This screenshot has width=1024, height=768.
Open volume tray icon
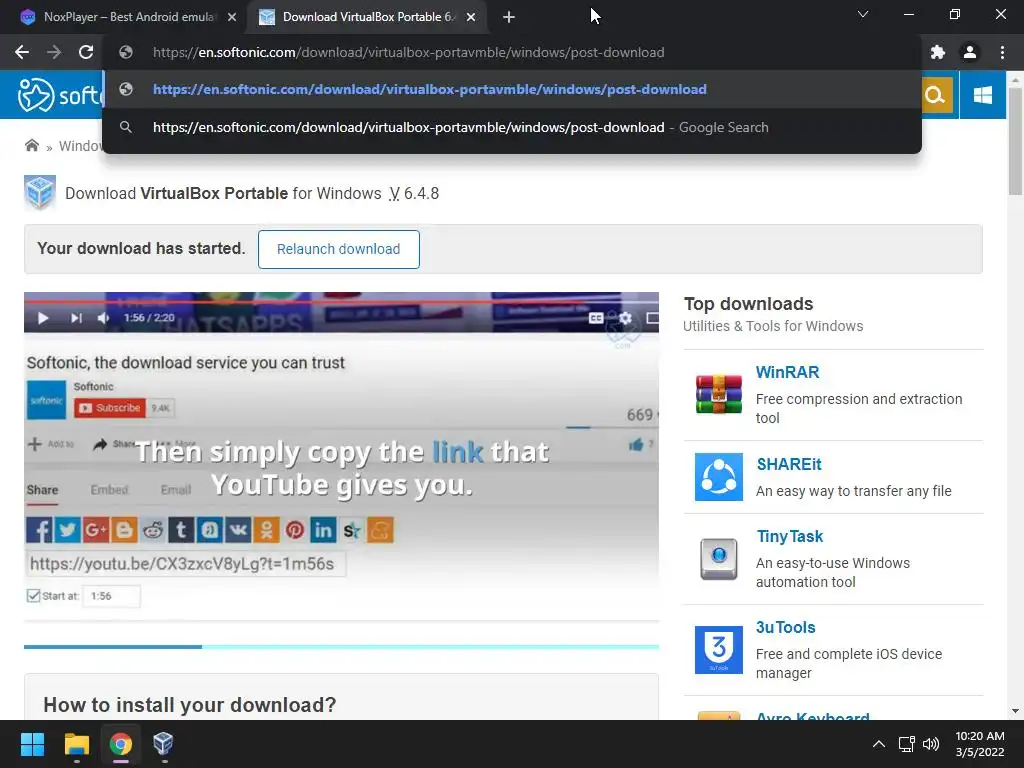(931, 744)
